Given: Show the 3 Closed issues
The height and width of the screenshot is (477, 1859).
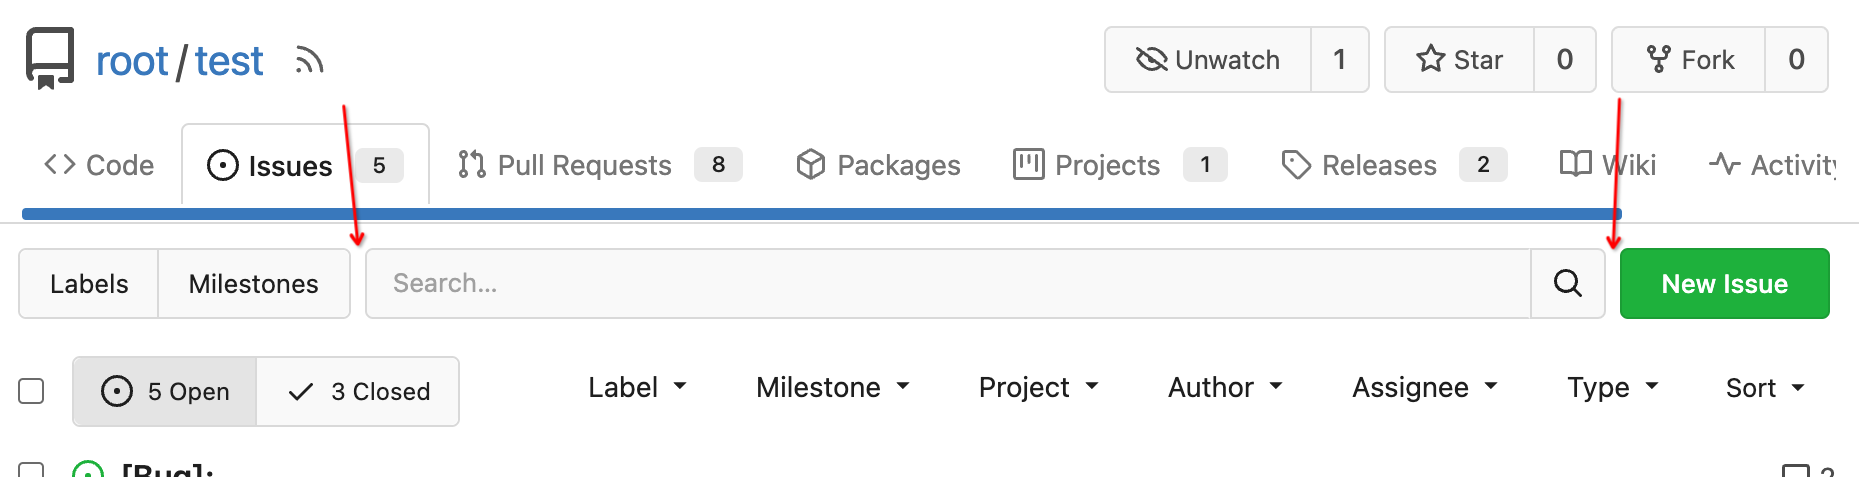Looking at the screenshot, I should pyautogui.click(x=358, y=392).
